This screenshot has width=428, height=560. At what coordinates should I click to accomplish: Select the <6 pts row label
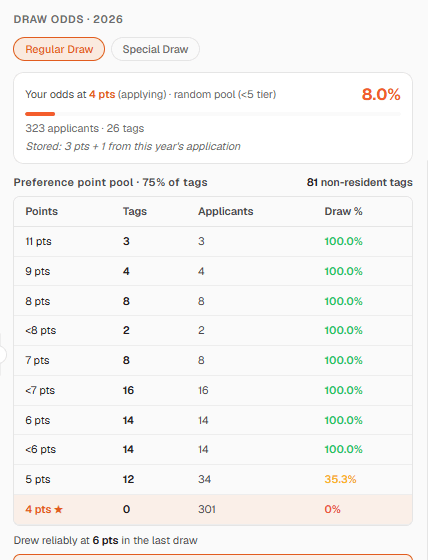point(41,449)
